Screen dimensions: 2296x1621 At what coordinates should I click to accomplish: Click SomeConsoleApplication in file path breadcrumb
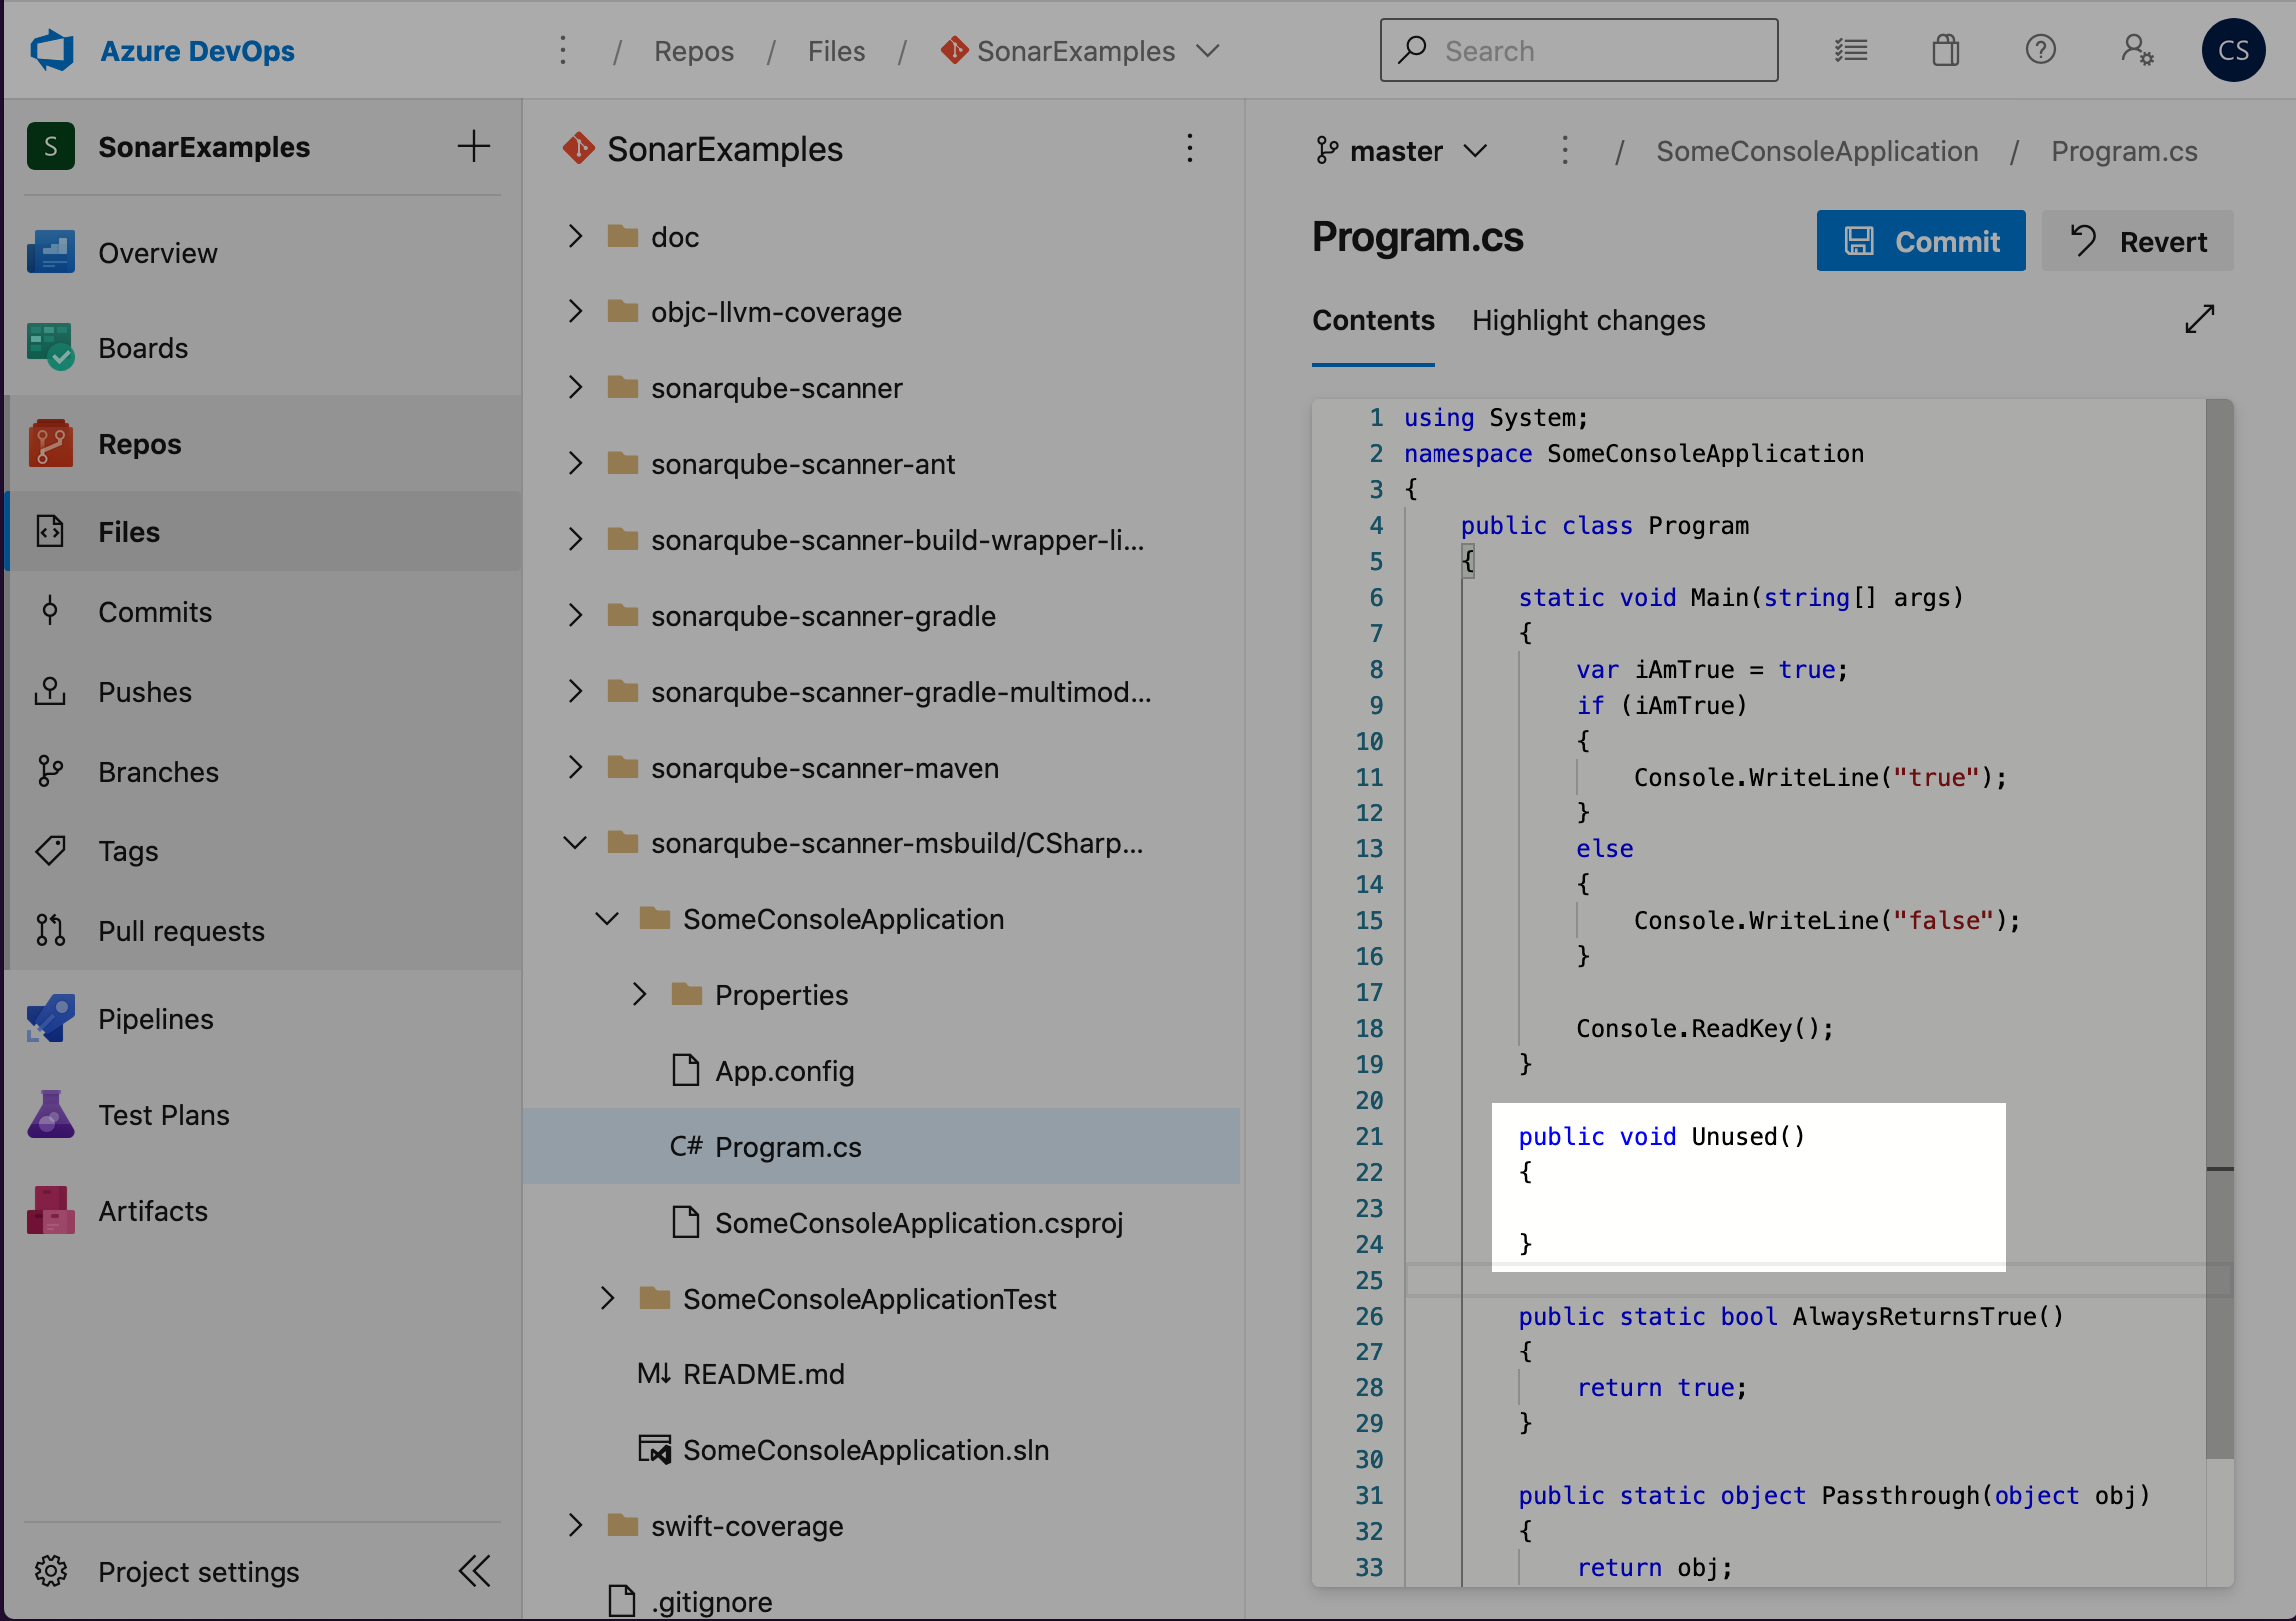[1816, 151]
